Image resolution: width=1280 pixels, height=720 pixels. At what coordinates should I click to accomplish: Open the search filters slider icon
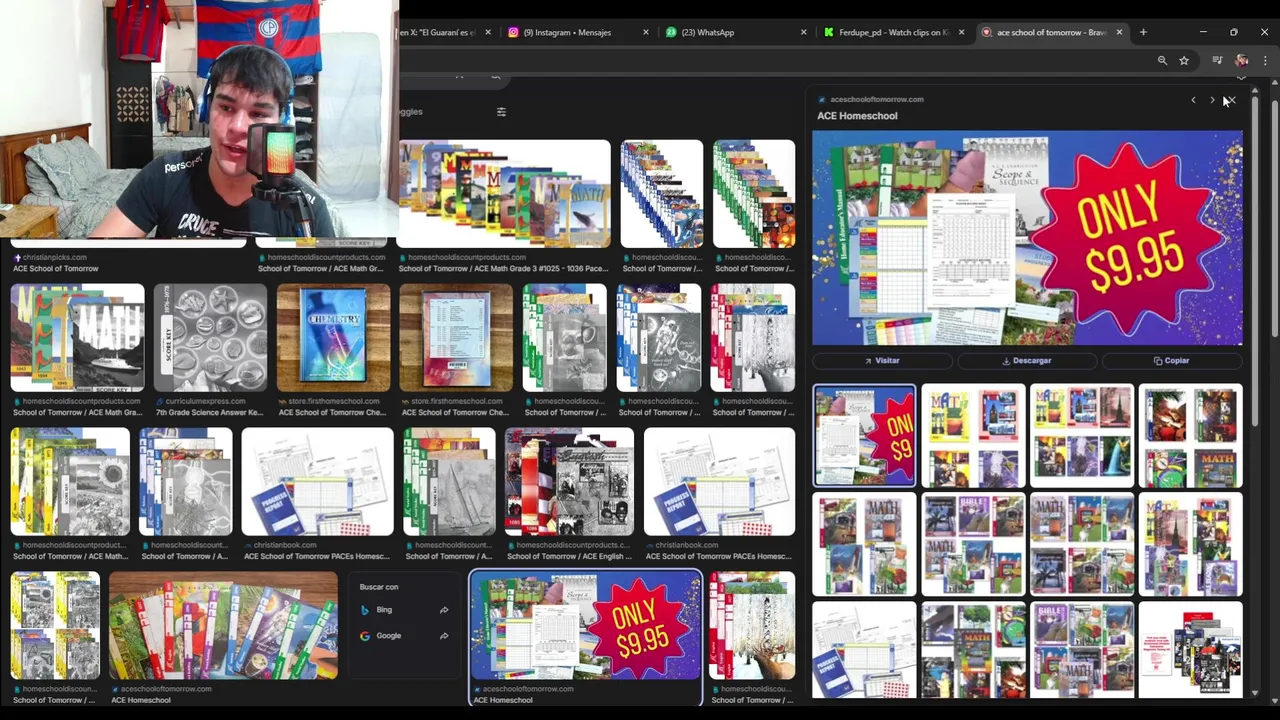click(501, 112)
